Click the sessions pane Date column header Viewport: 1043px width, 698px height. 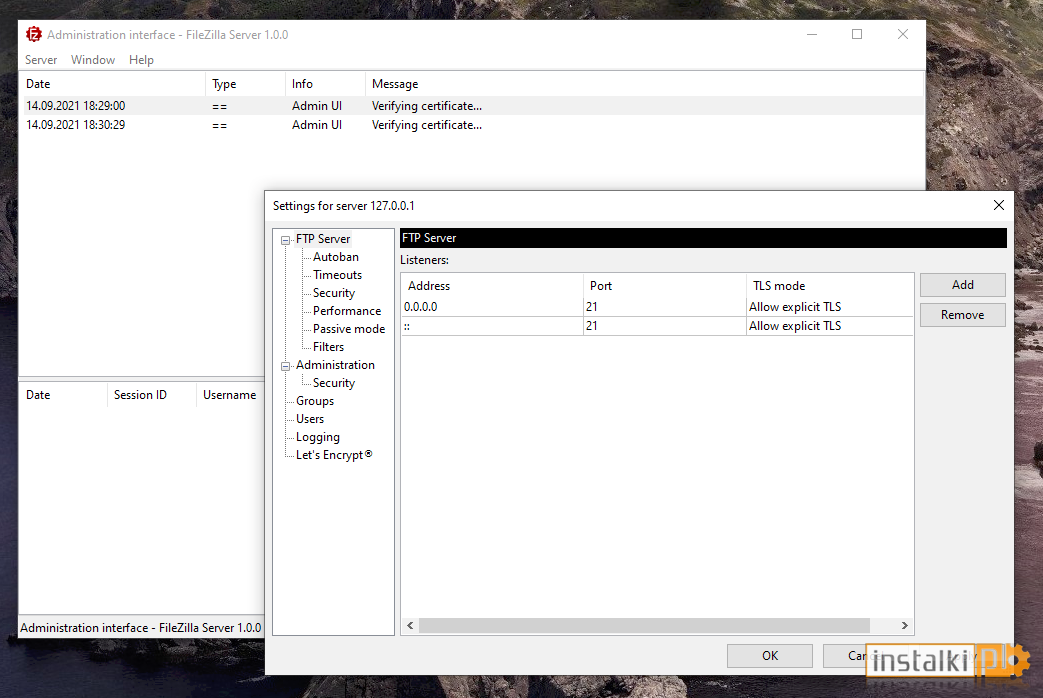[63, 395]
